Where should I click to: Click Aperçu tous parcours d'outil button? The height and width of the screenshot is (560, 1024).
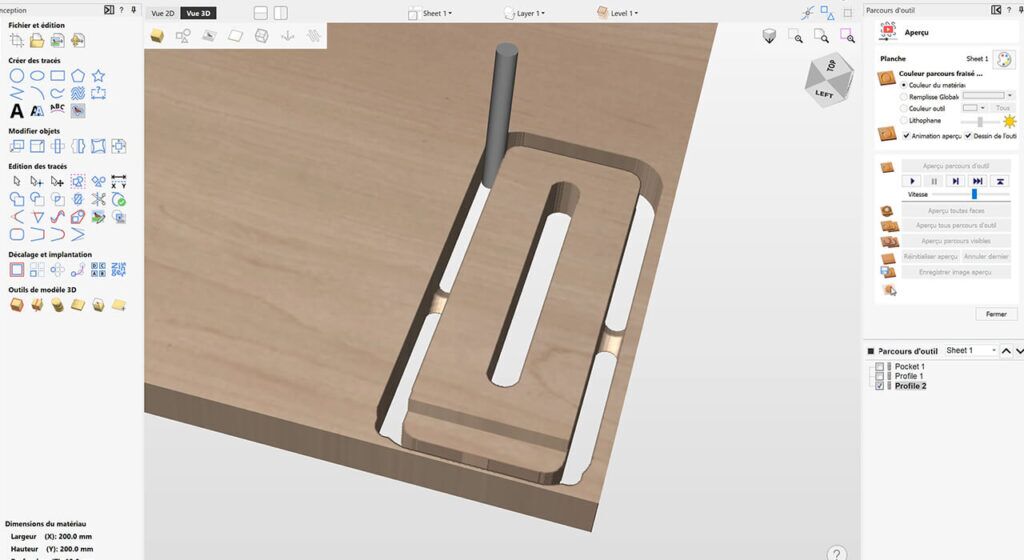click(956, 226)
